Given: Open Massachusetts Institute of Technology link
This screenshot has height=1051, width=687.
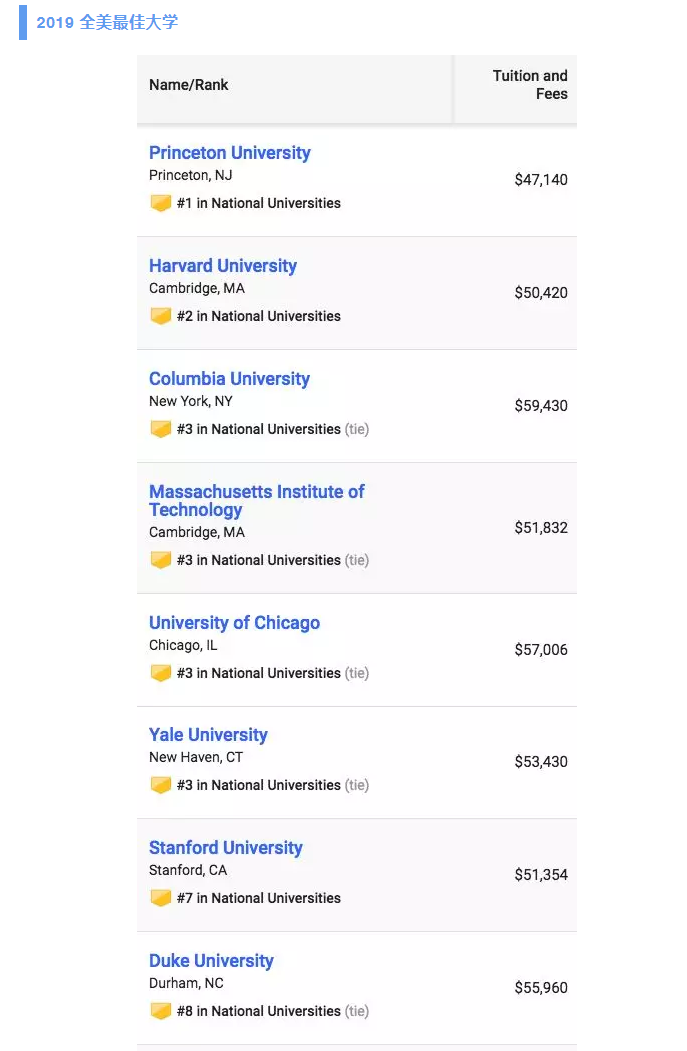Looking at the screenshot, I should click(x=257, y=501).
